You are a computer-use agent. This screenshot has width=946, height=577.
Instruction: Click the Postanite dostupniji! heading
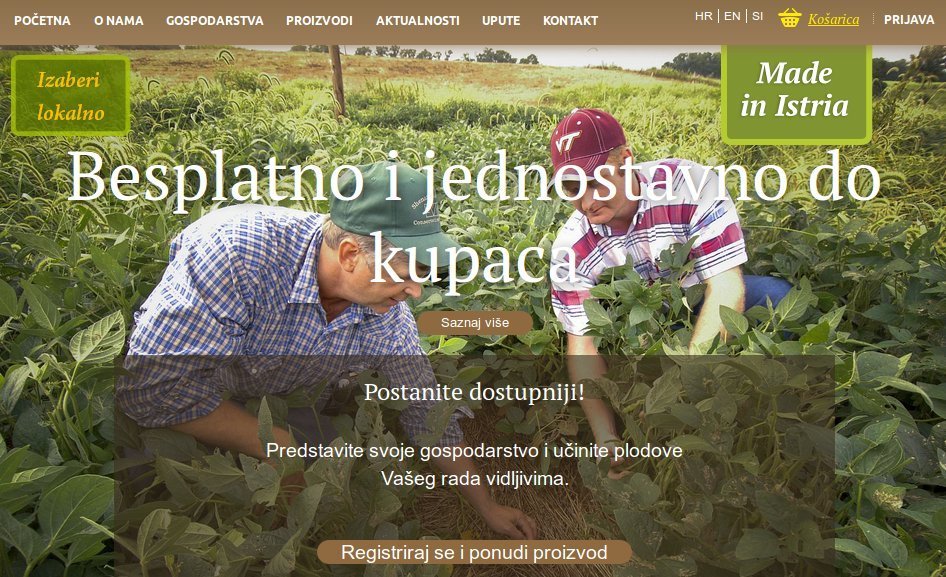point(474,392)
